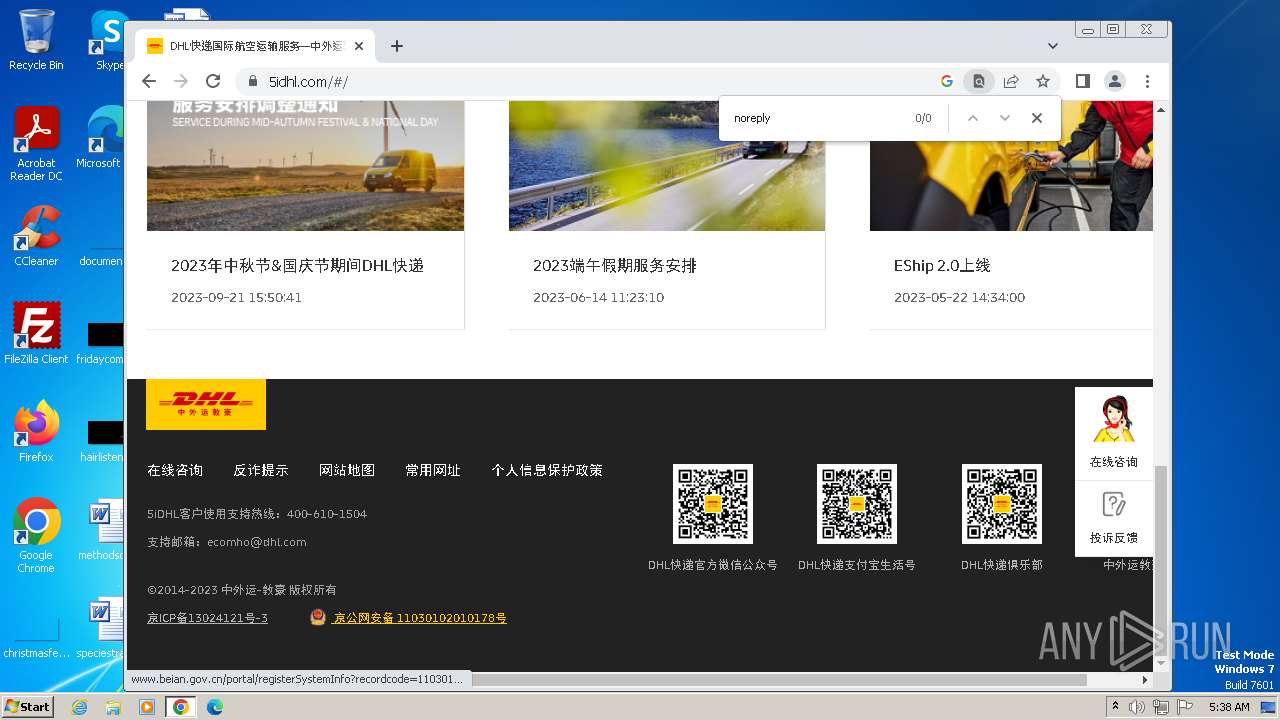Open the media player taskbar icon
The width and height of the screenshot is (1280, 720).
click(147, 707)
